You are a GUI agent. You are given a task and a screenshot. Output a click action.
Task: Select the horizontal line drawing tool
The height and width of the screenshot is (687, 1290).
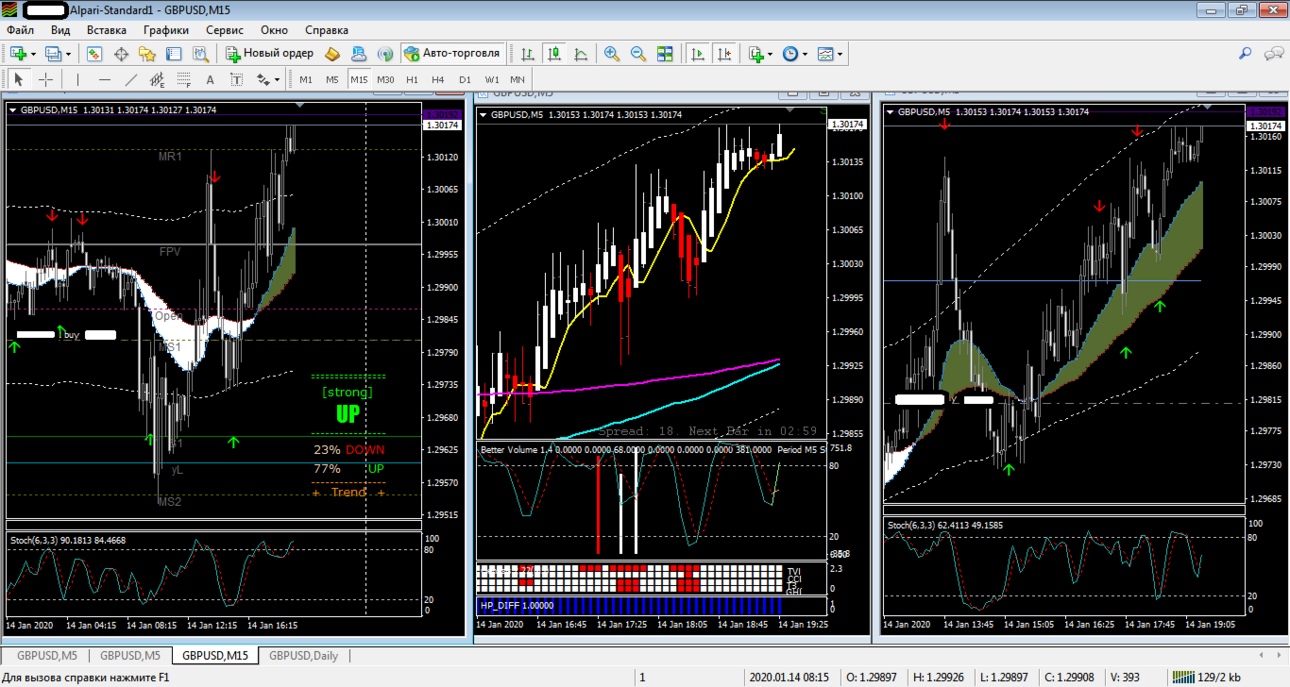click(x=105, y=79)
